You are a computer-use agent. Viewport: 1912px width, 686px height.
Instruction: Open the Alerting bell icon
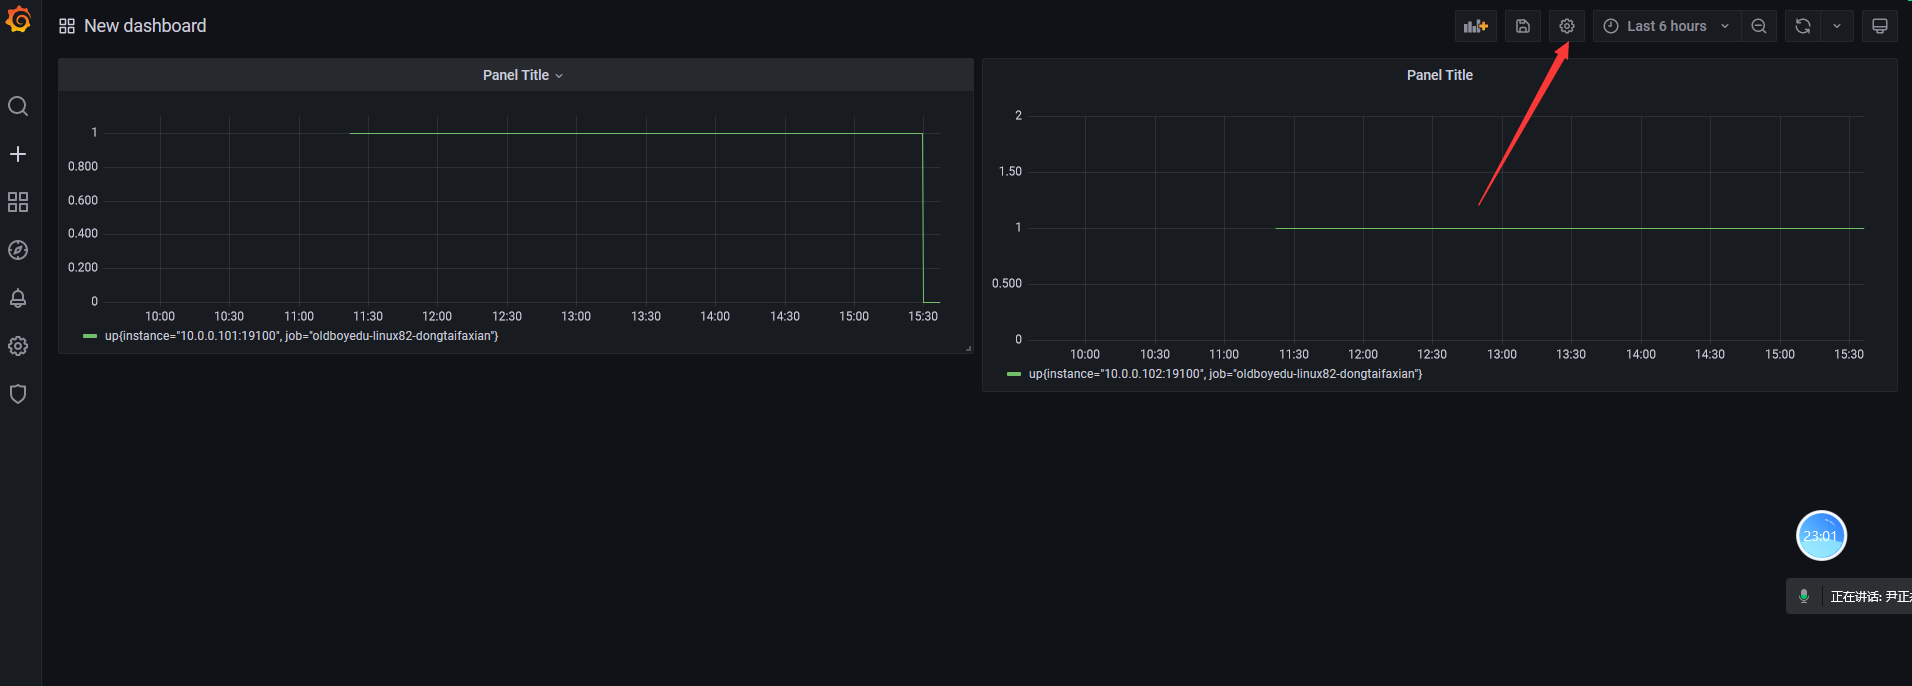[x=18, y=298]
